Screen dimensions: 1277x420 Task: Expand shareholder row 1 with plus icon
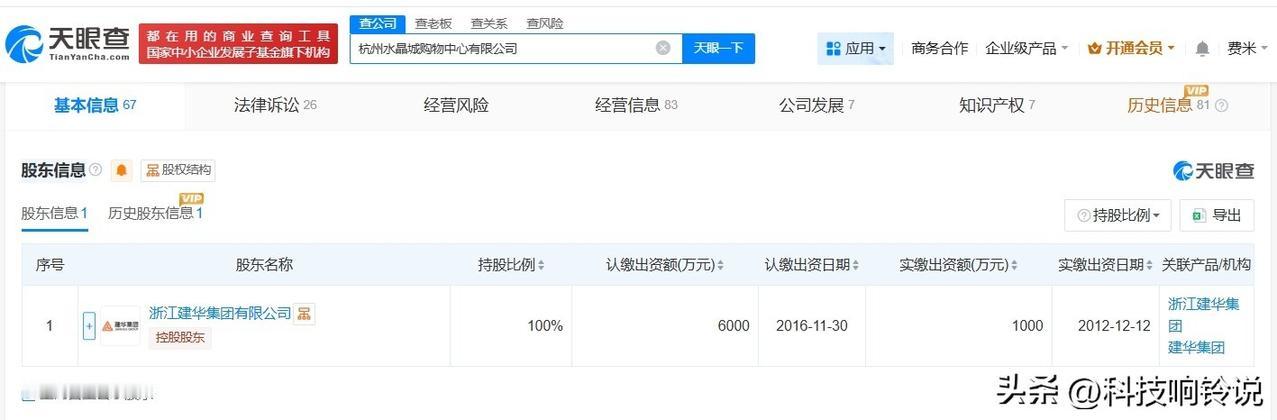click(89, 326)
